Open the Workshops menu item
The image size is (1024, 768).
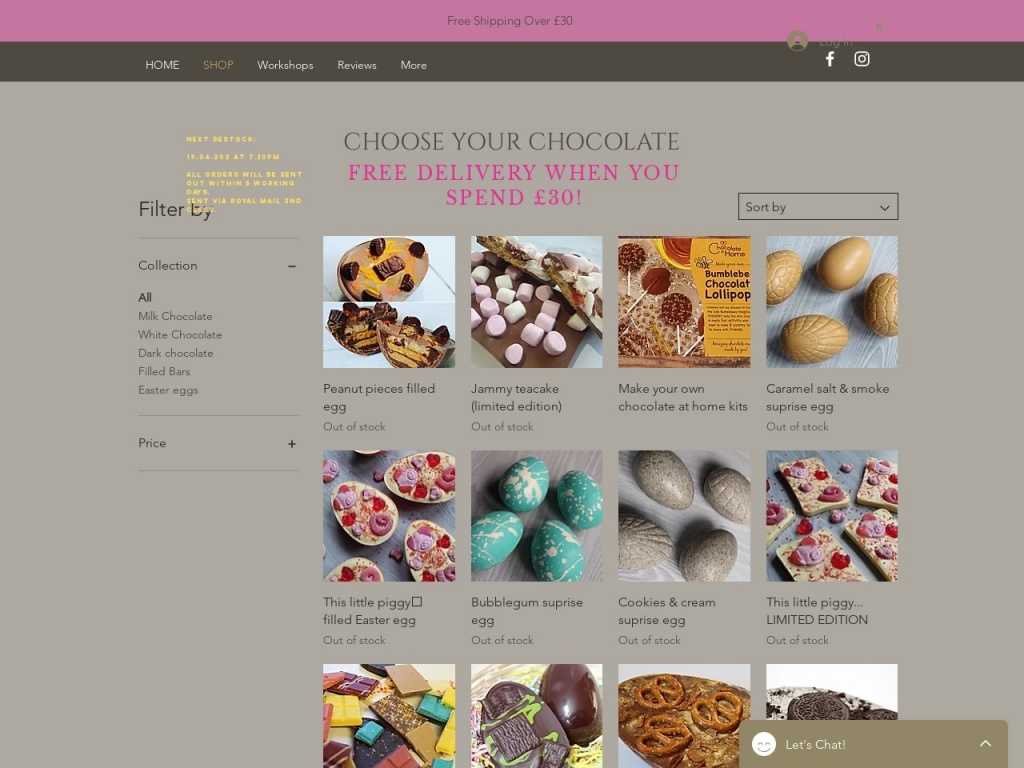coord(285,65)
